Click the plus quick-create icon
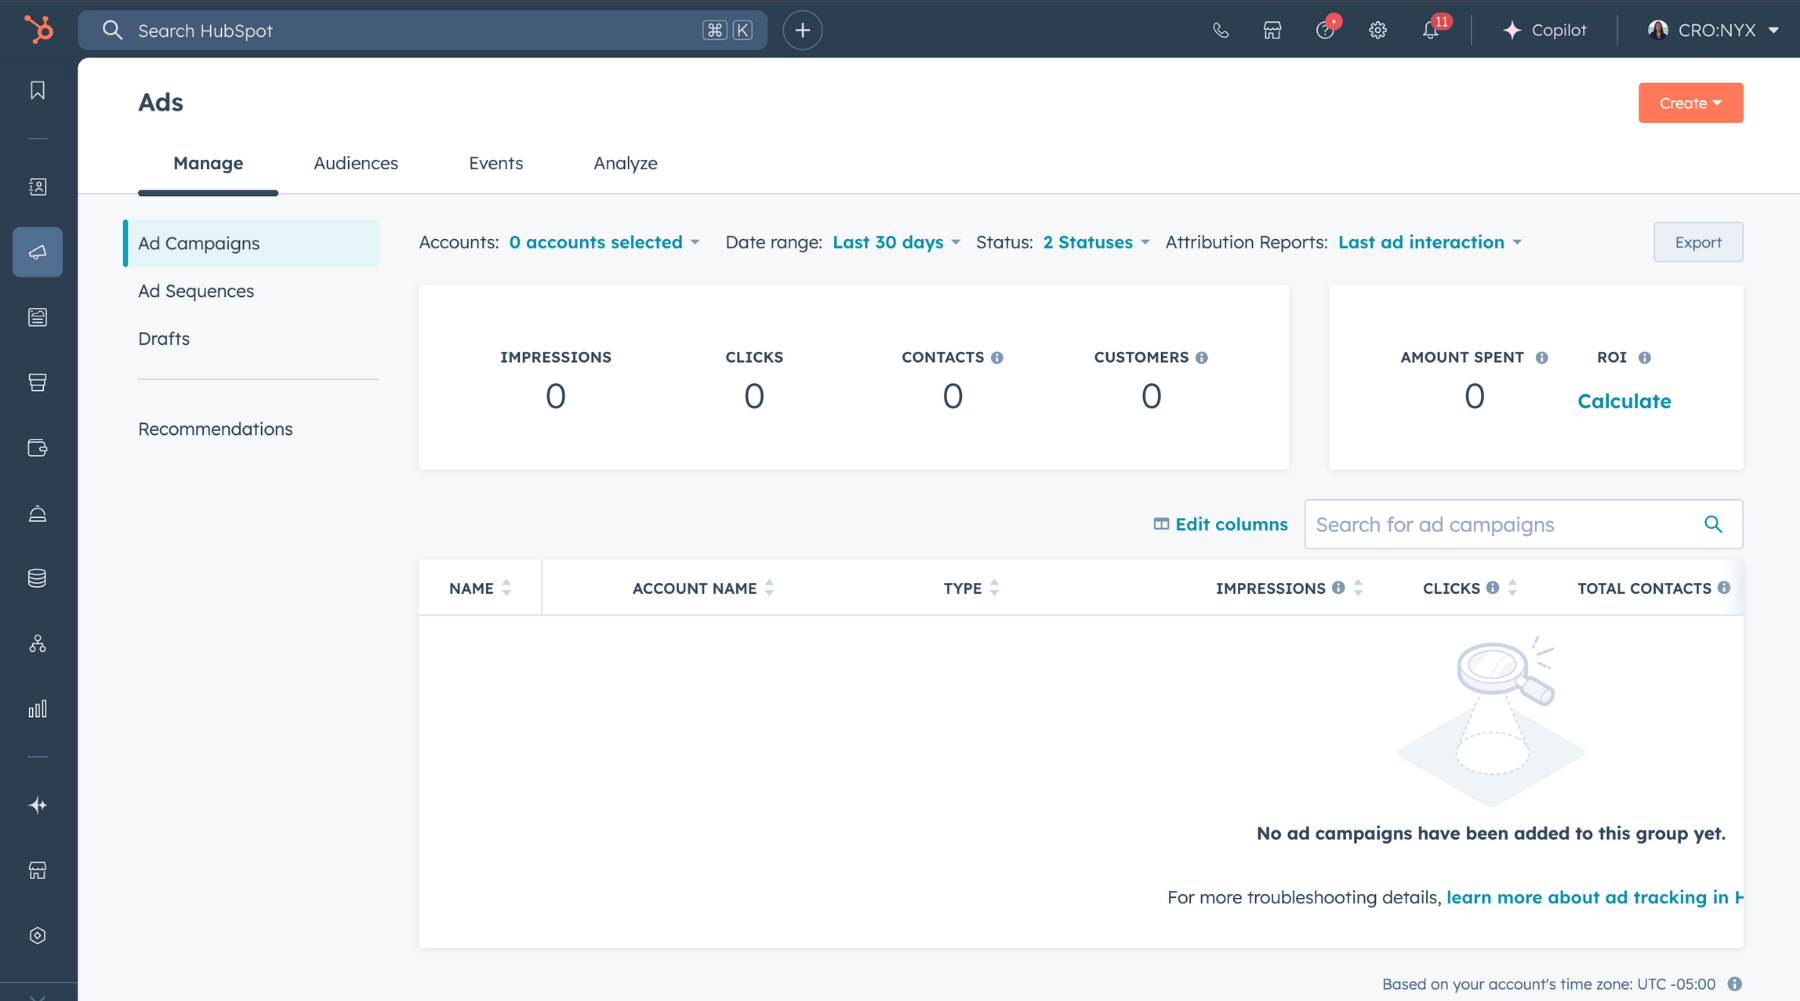 point(802,30)
